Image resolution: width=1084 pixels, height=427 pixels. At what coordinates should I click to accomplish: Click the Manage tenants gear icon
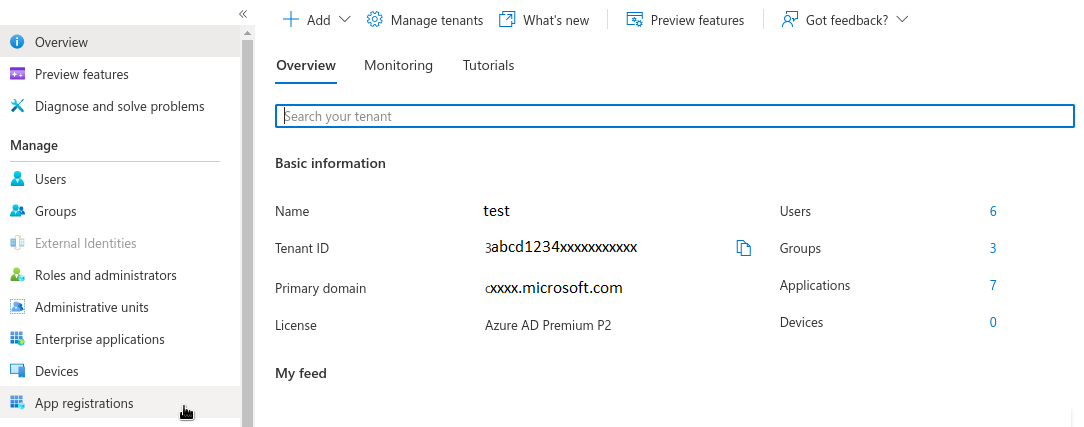point(375,20)
